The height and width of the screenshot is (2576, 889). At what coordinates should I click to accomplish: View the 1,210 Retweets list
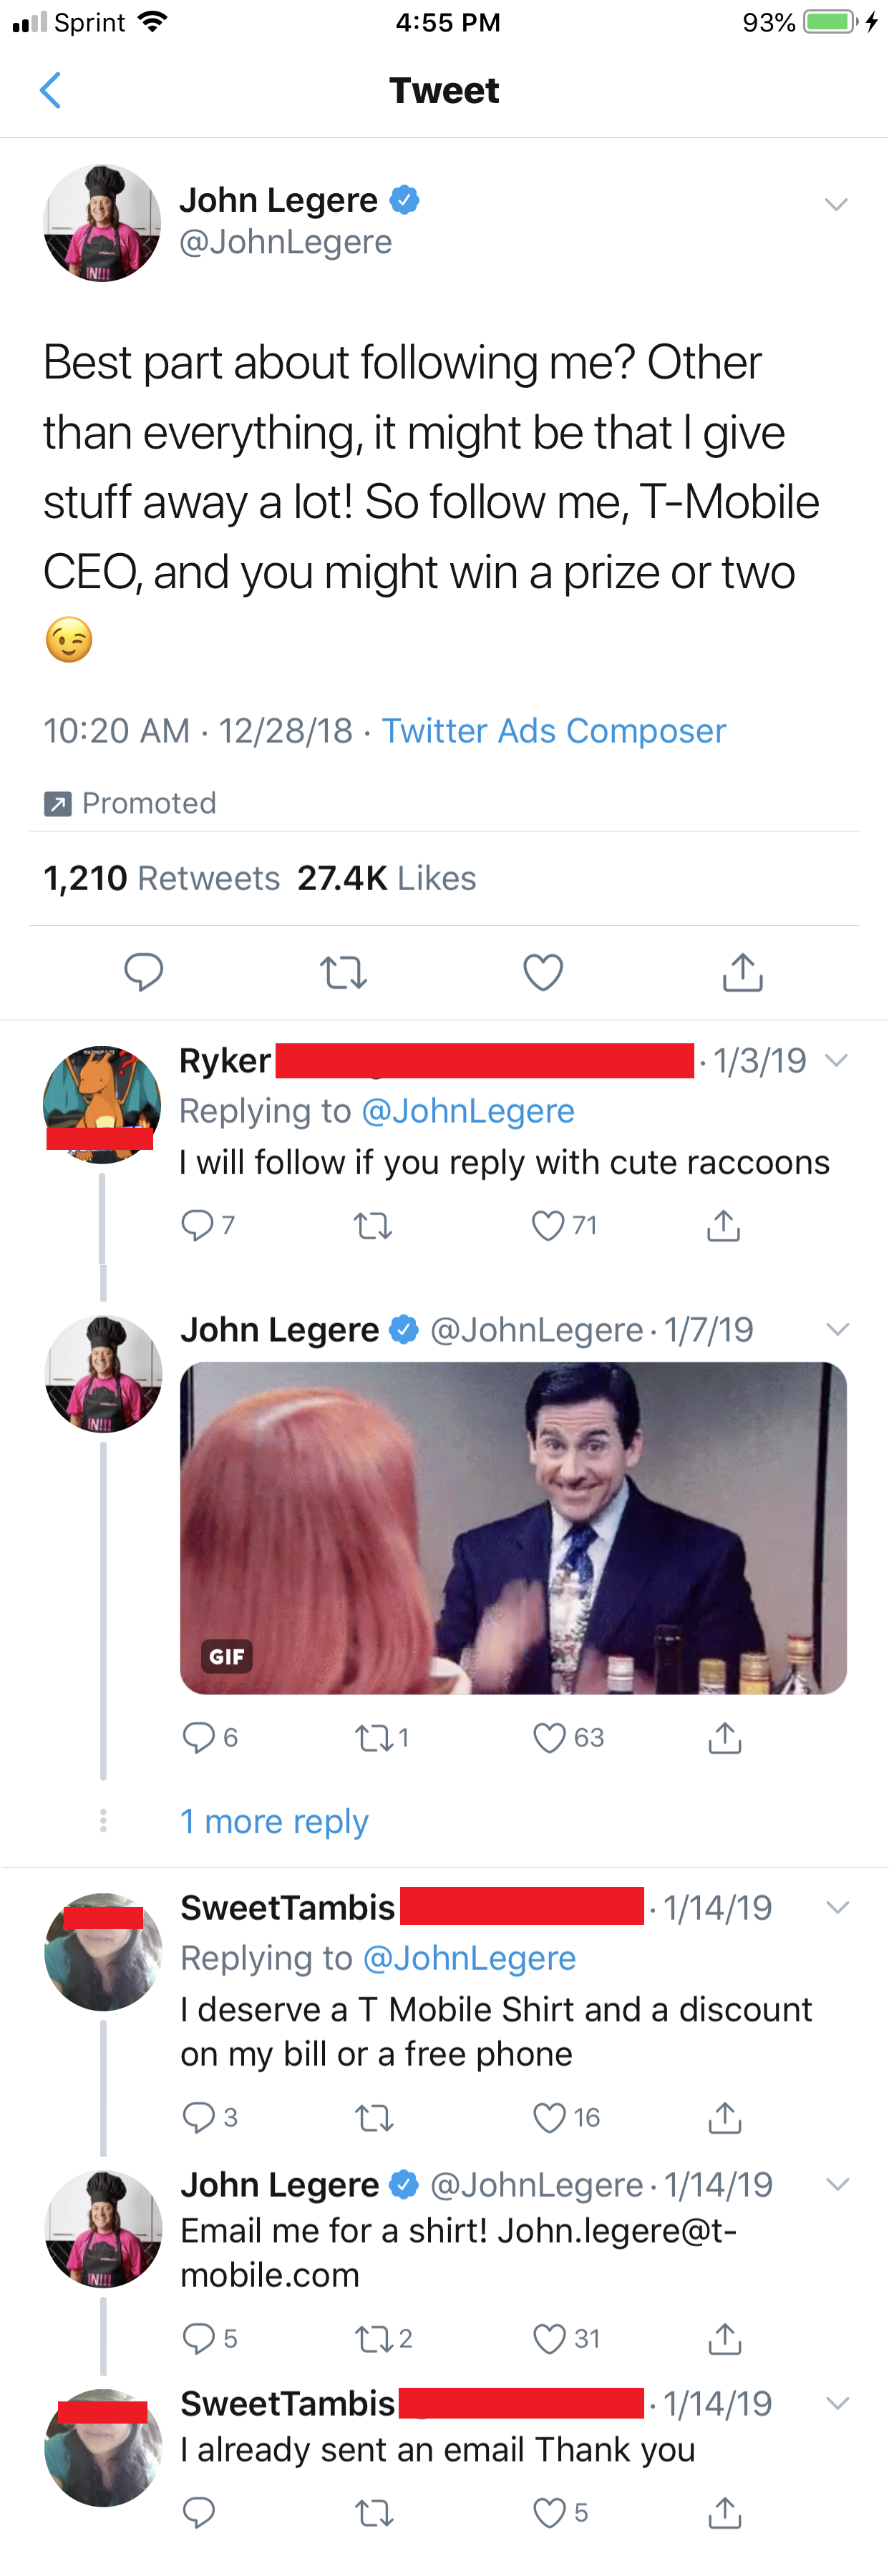coord(161,878)
